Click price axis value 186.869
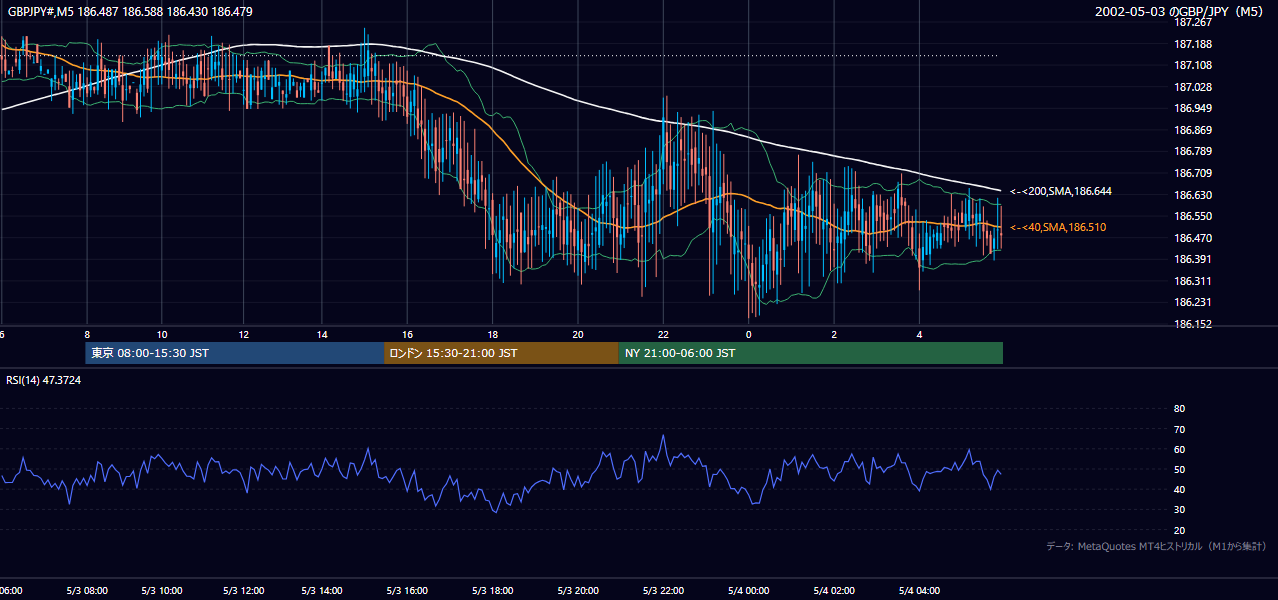The width and height of the screenshot is (1278, 600). [1193, 130]
